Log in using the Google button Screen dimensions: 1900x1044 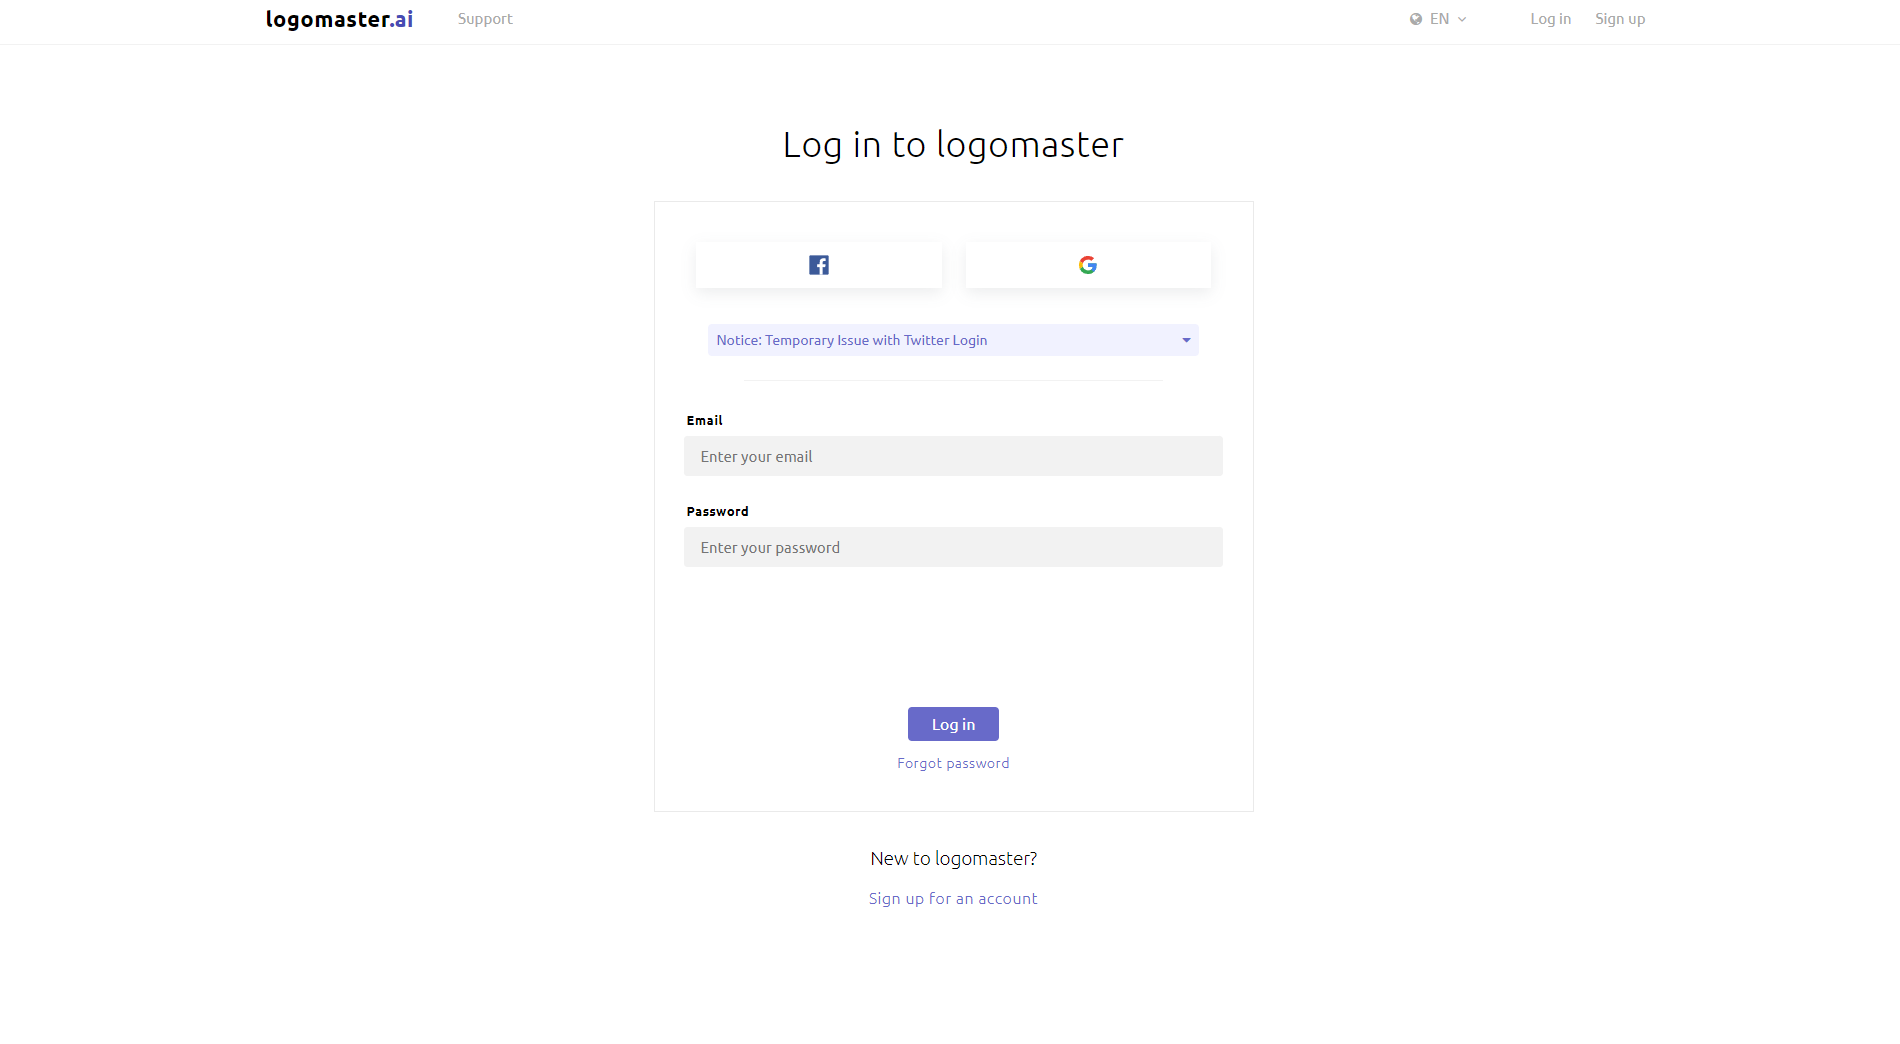pyautogui.click(x=1087, y=264)
